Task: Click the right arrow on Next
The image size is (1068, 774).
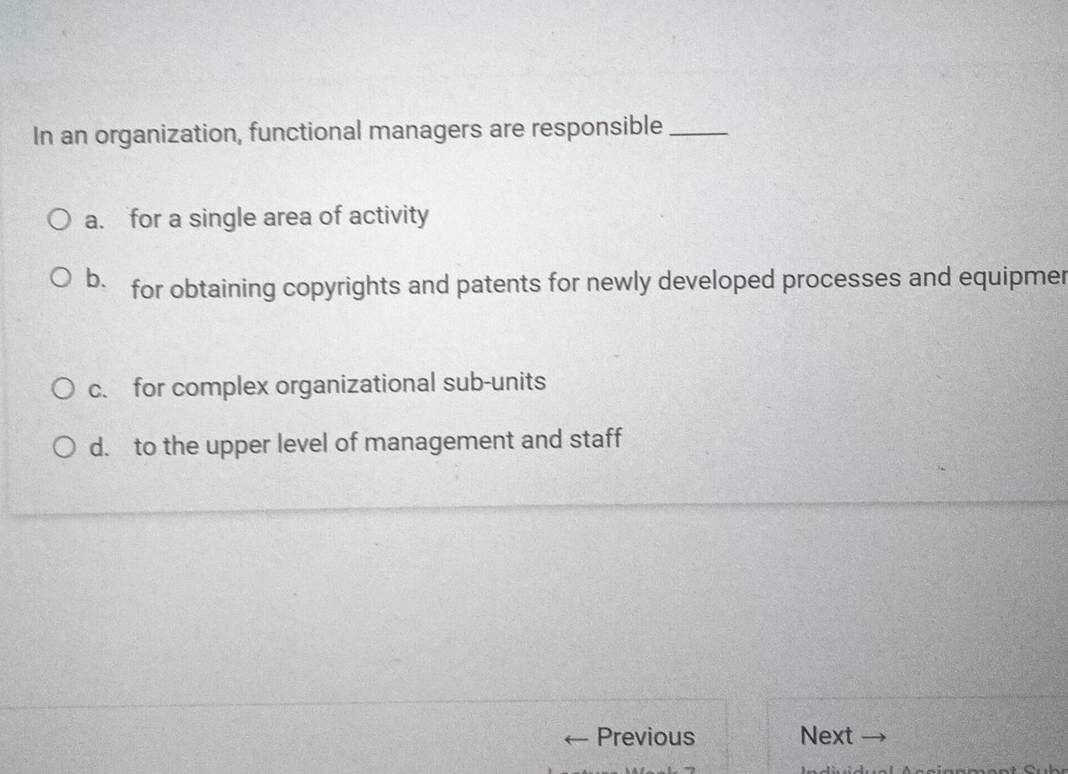Action: [877, 736]
